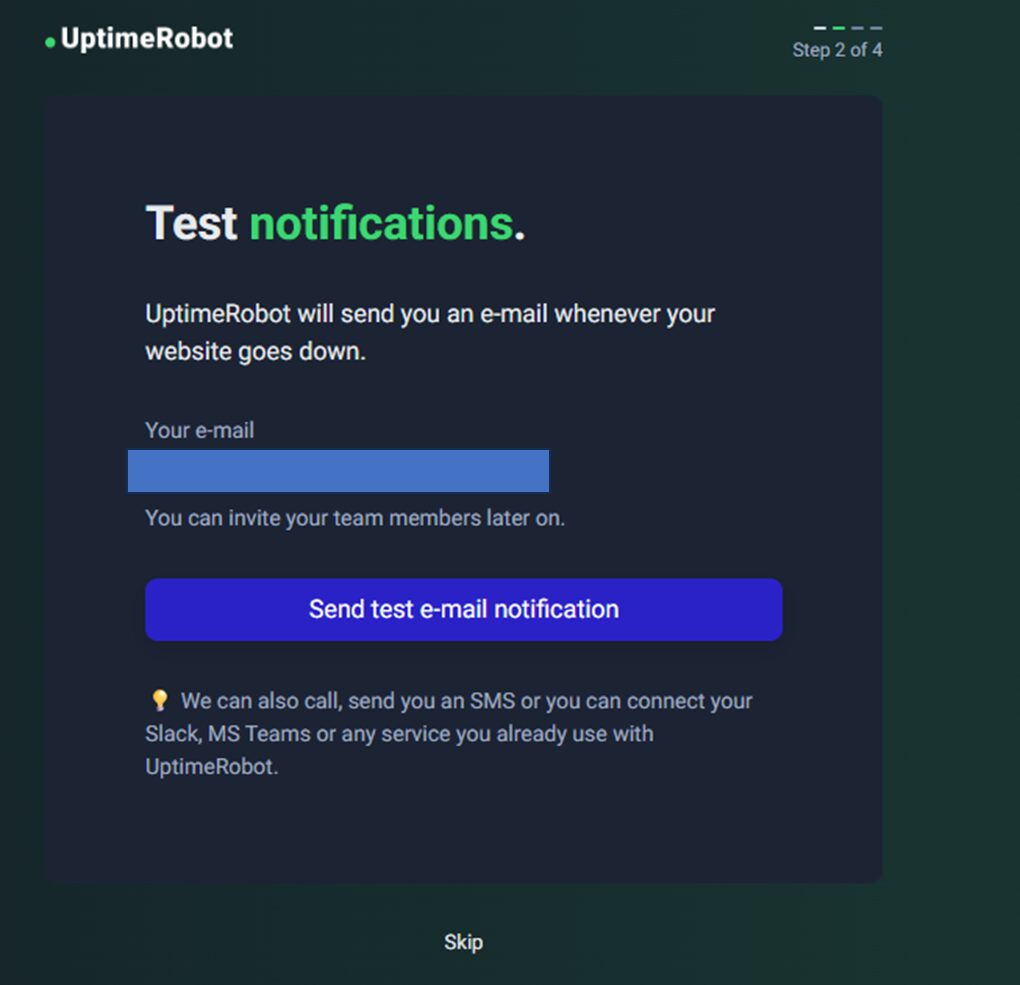The height and width of the screenshot is (985, 1020).
Task: Click the 'Step 2 of 4' label
Action: (x=839, y=50)
